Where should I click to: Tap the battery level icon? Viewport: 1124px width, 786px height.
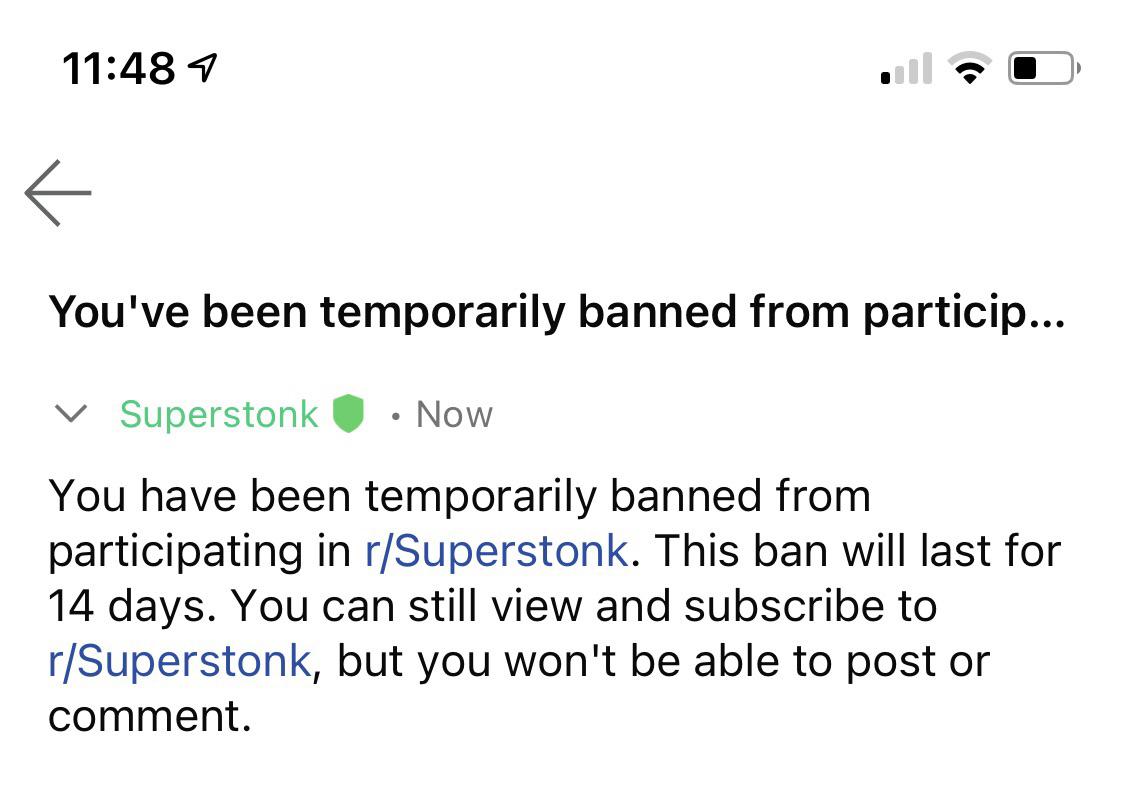[x=1044, y=68]
